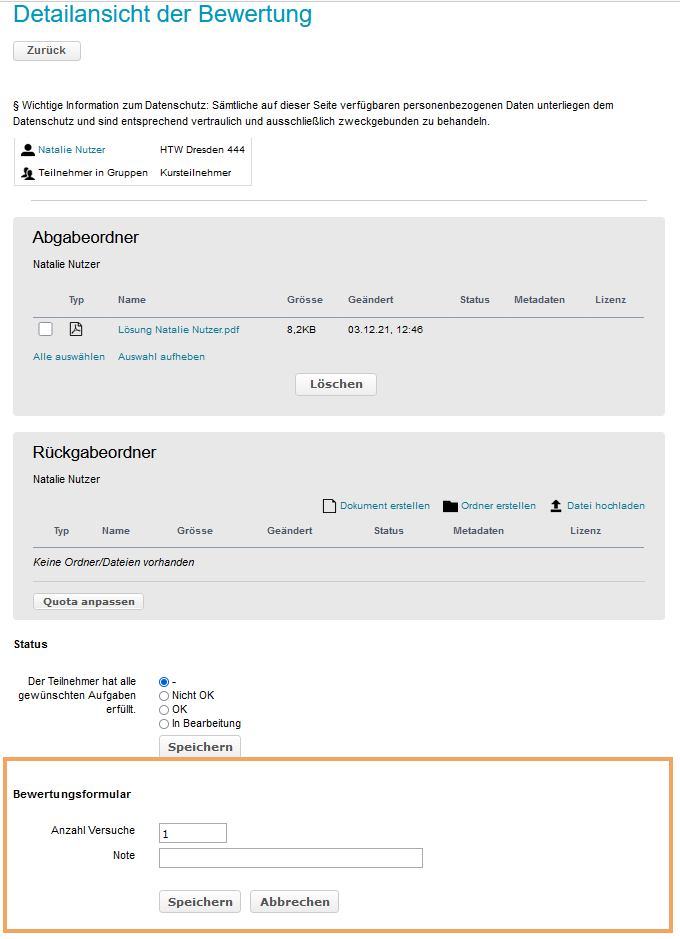Viewport: 680px width, 939px height.
Task: Click the PDF file type icon
Action: click(x=76, y=329)
